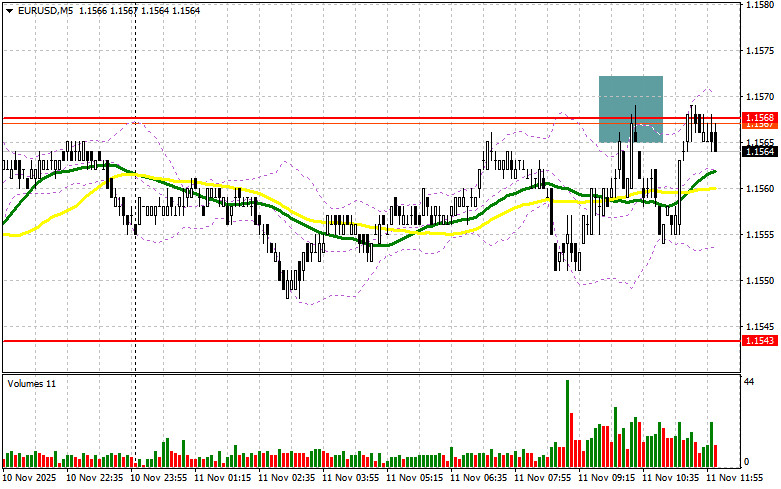This screenshot has height=489, width=781.
Task: Click the 1.1560 price axis value
Action: [x=760, y=189]
